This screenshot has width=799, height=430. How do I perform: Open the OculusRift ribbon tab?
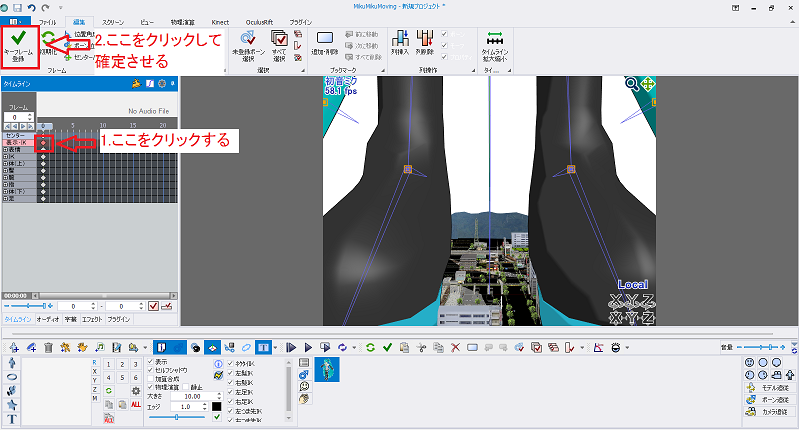point(259,22)
